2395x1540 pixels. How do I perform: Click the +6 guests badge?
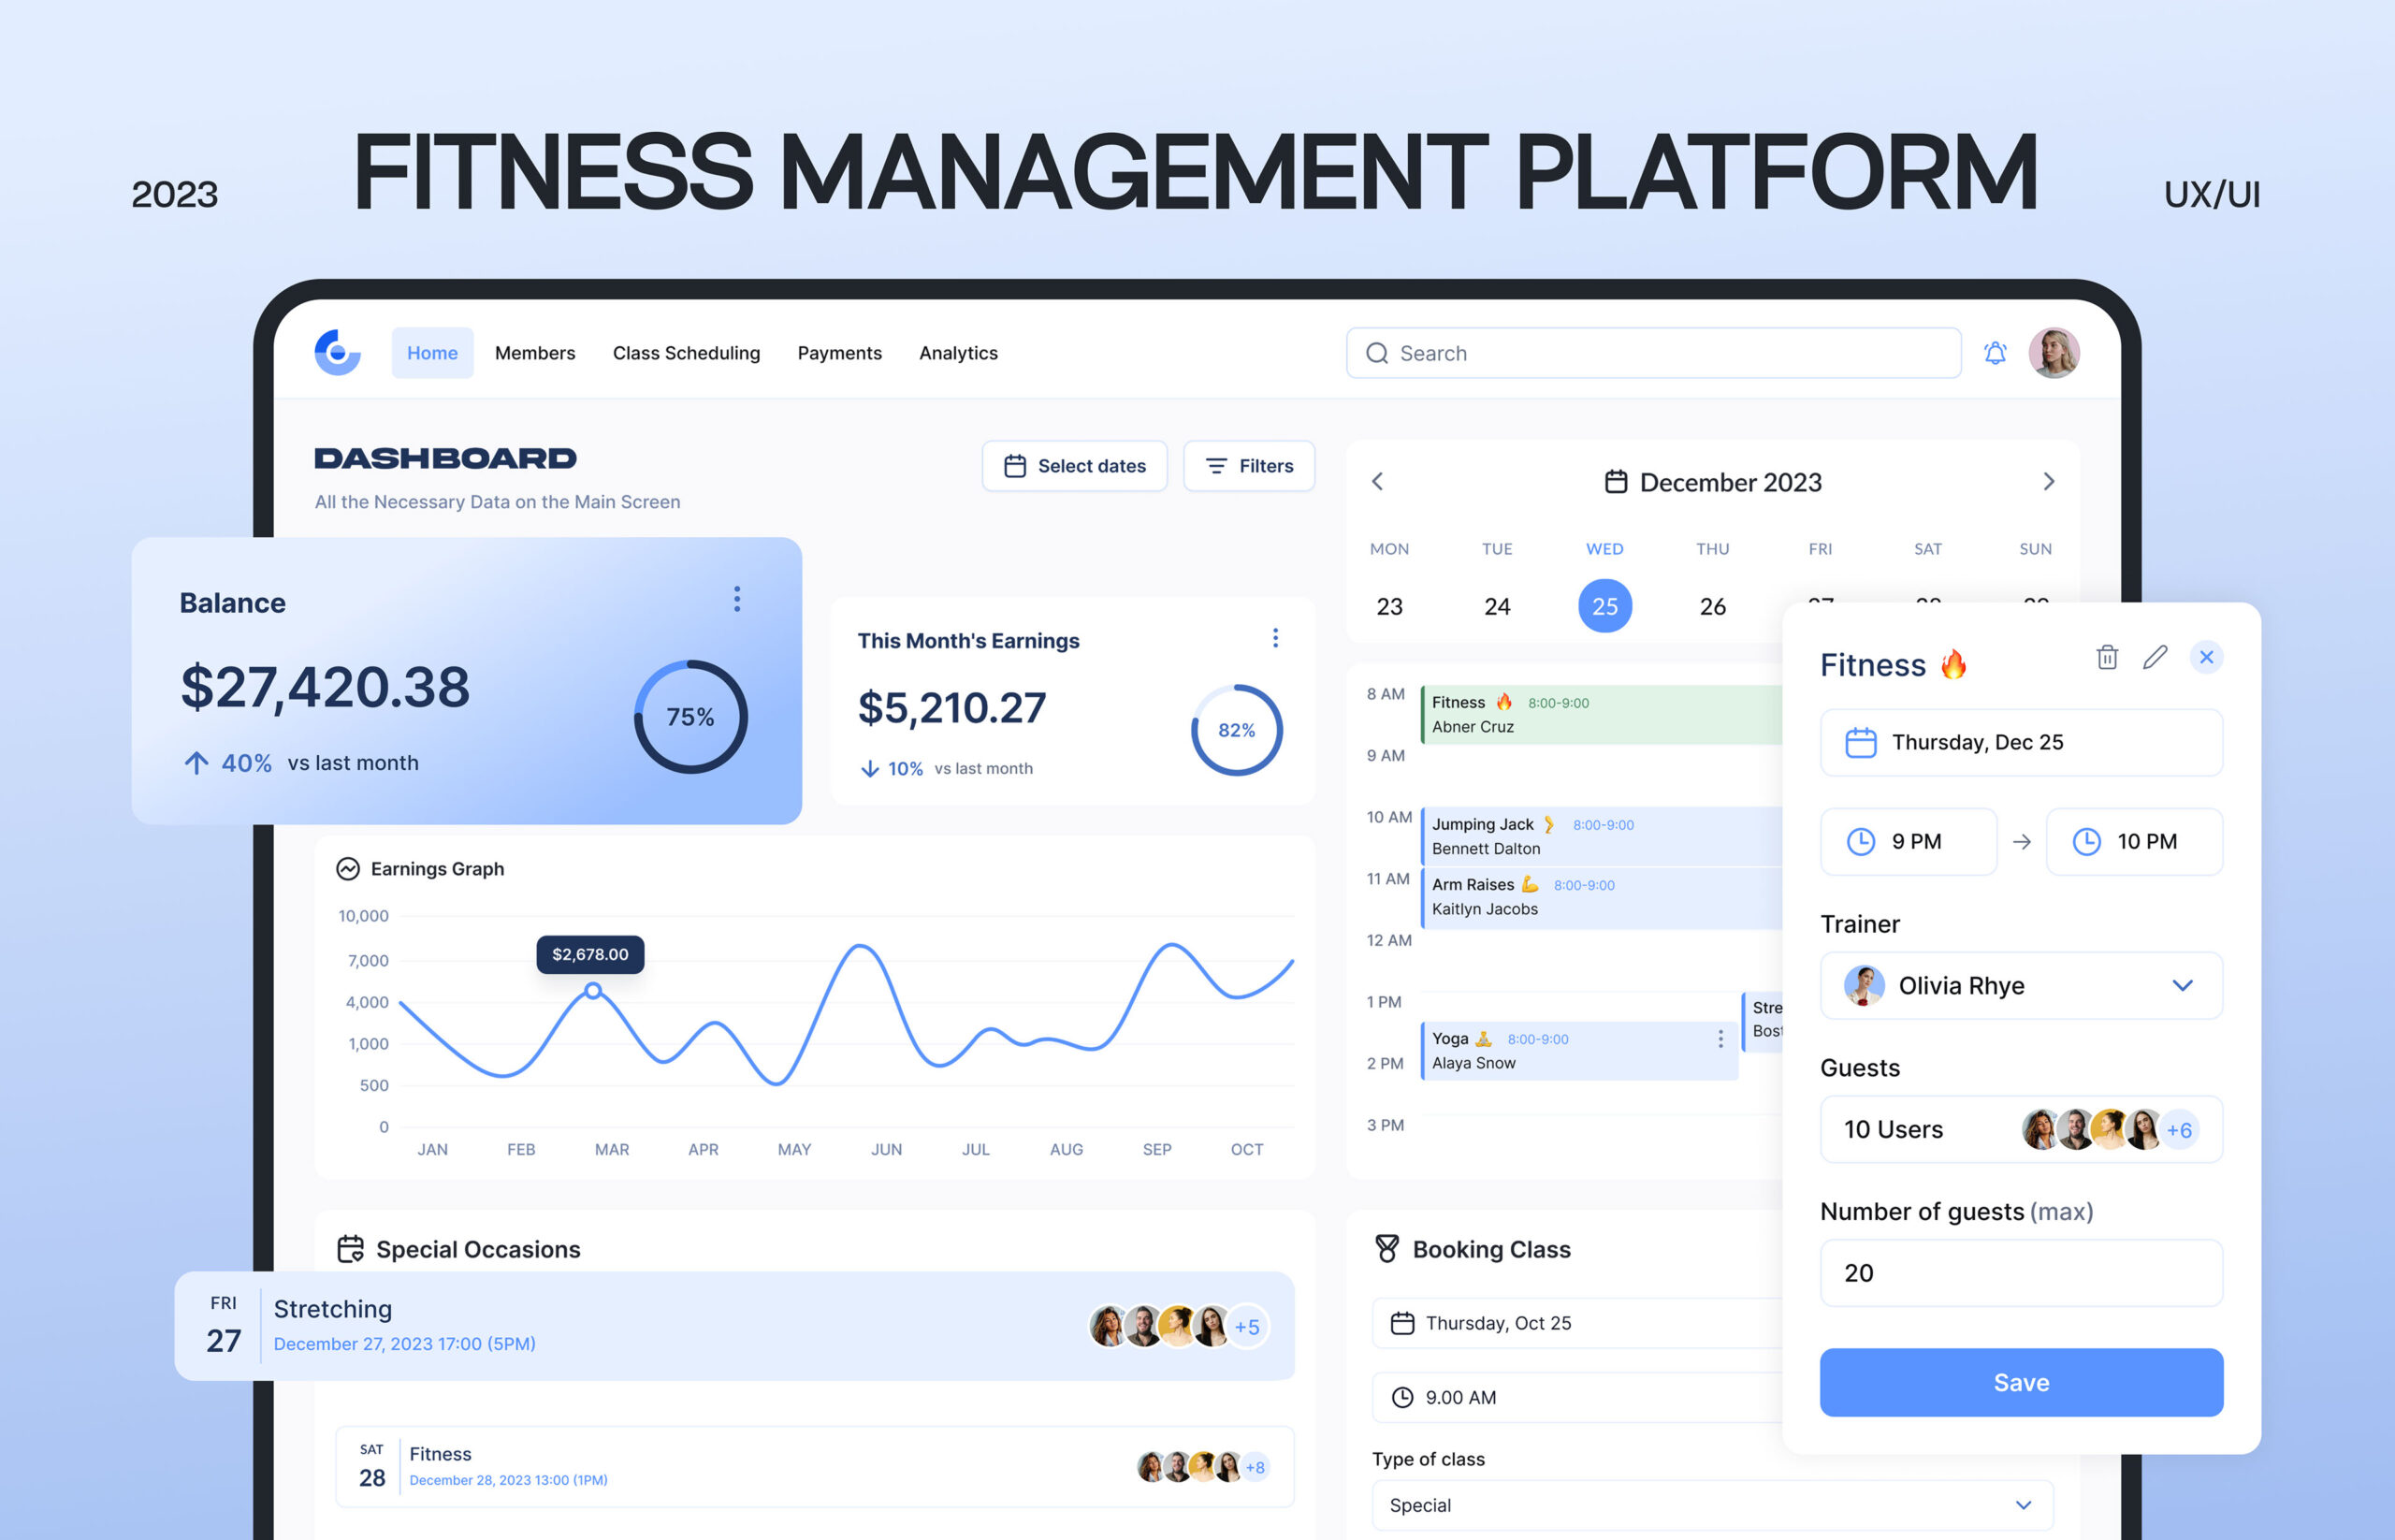[x=2179, y=1130]
